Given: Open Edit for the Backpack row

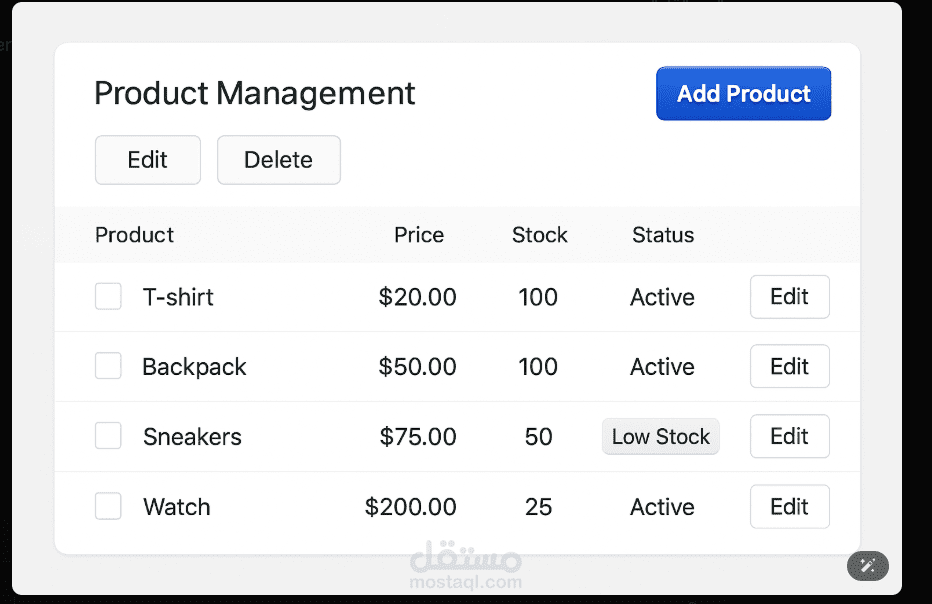Looking at the screenshot, I should (x=789, y=367).
